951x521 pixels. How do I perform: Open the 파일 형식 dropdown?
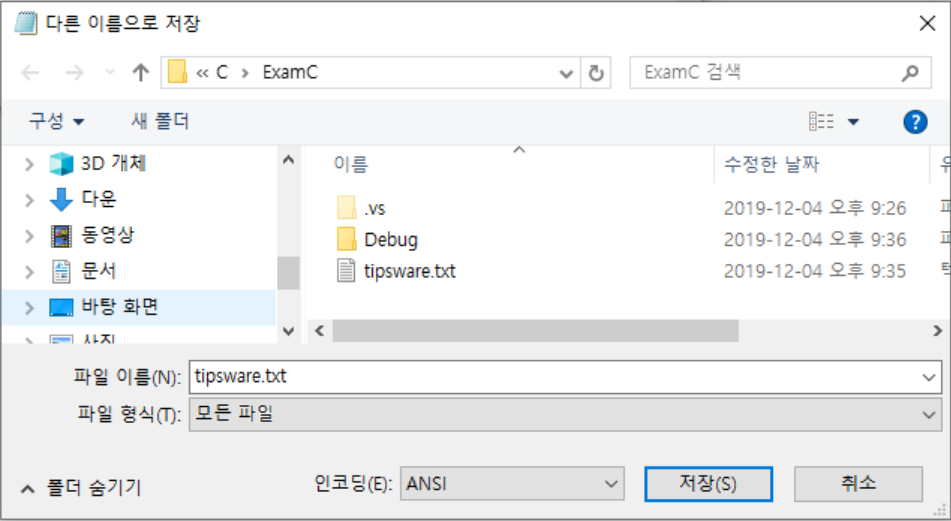coord(565,414)
